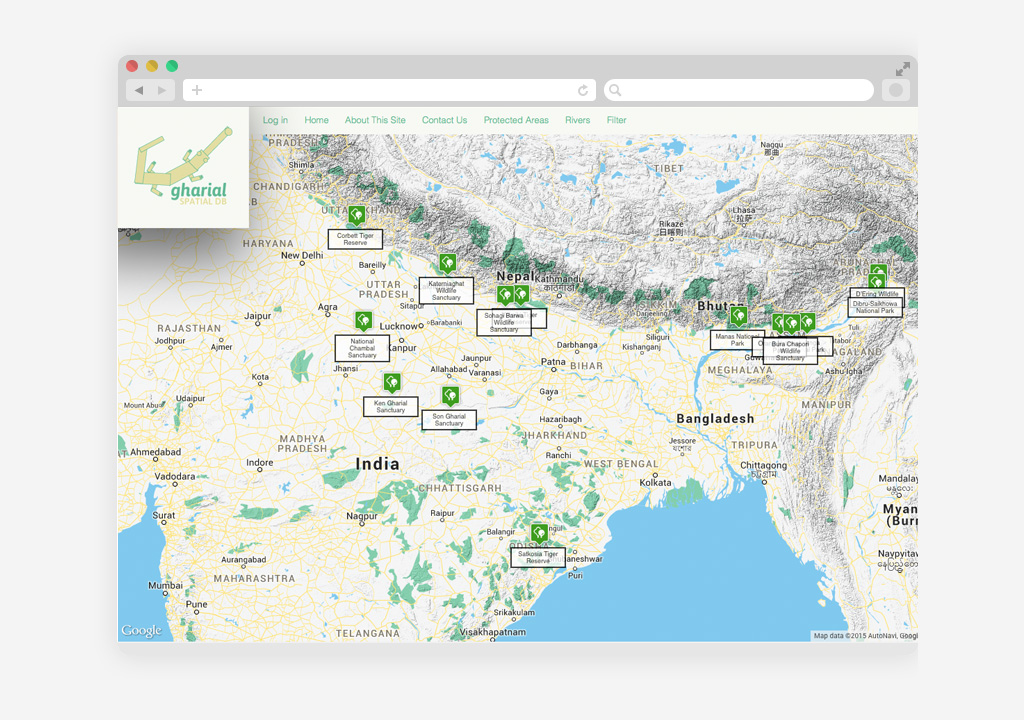The height and width of the screenshot is (720, 1024).
Task: Click the Sohagi Barwa Wildlife Sanctuary label
Action: coord(504,323)
